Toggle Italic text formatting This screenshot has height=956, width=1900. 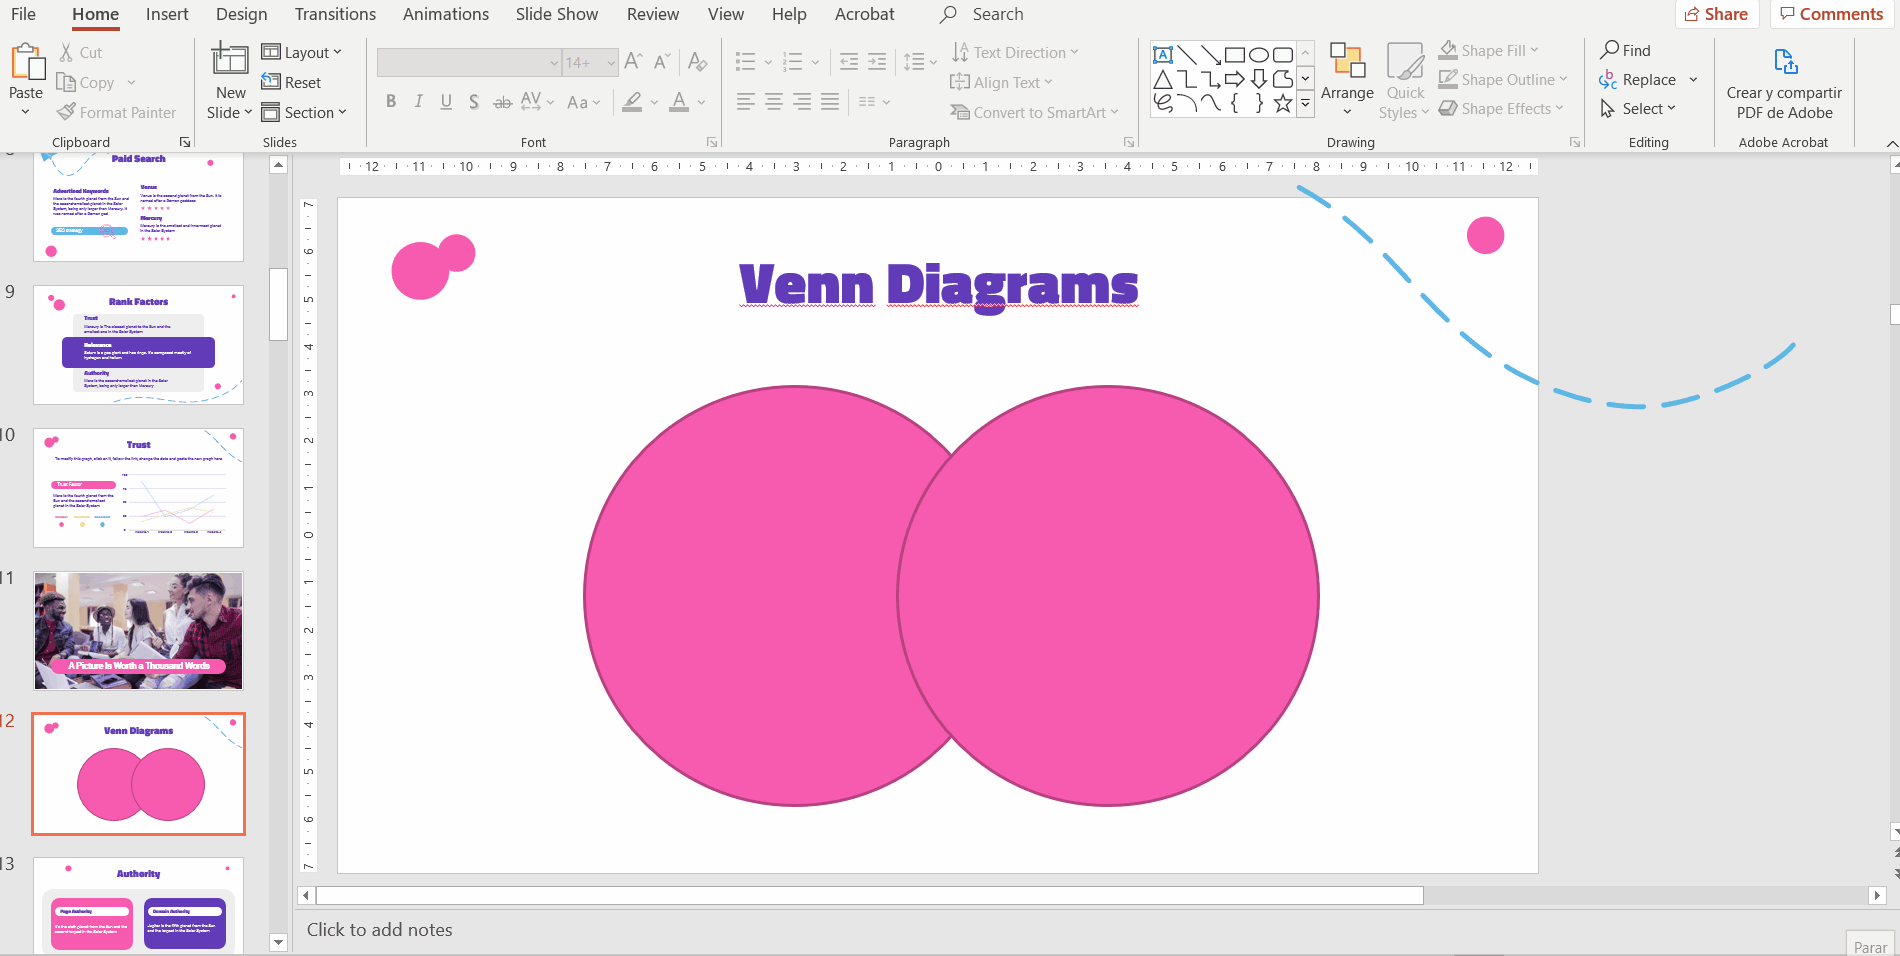pos(418,101)
